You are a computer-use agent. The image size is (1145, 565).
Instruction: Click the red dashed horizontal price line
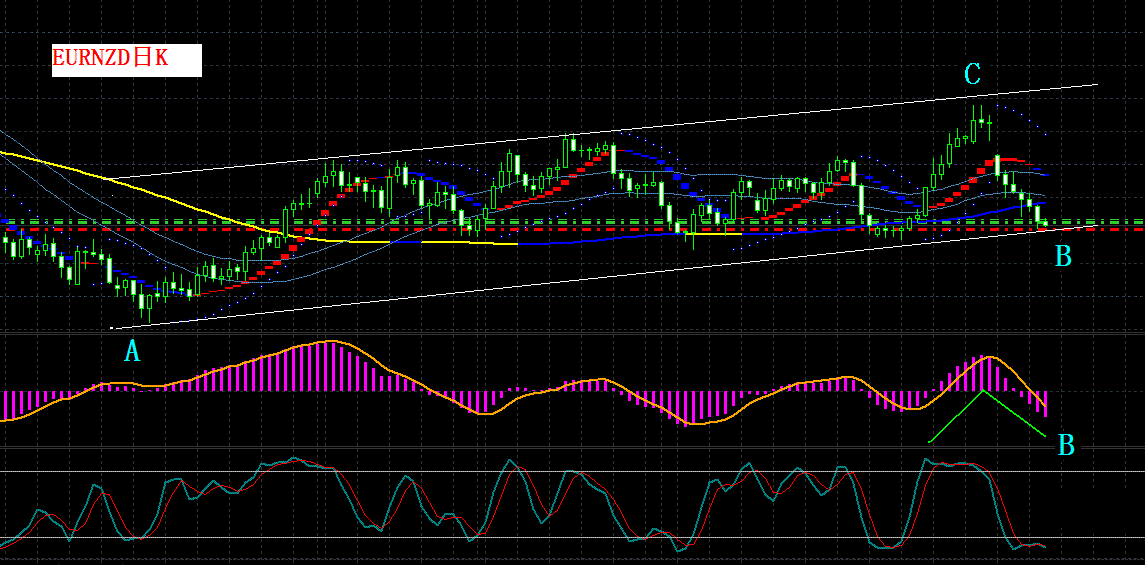(x=572, y=229)
